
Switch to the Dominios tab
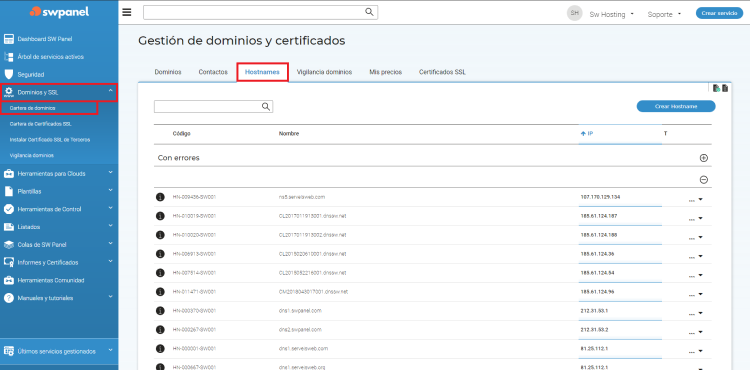168,72
